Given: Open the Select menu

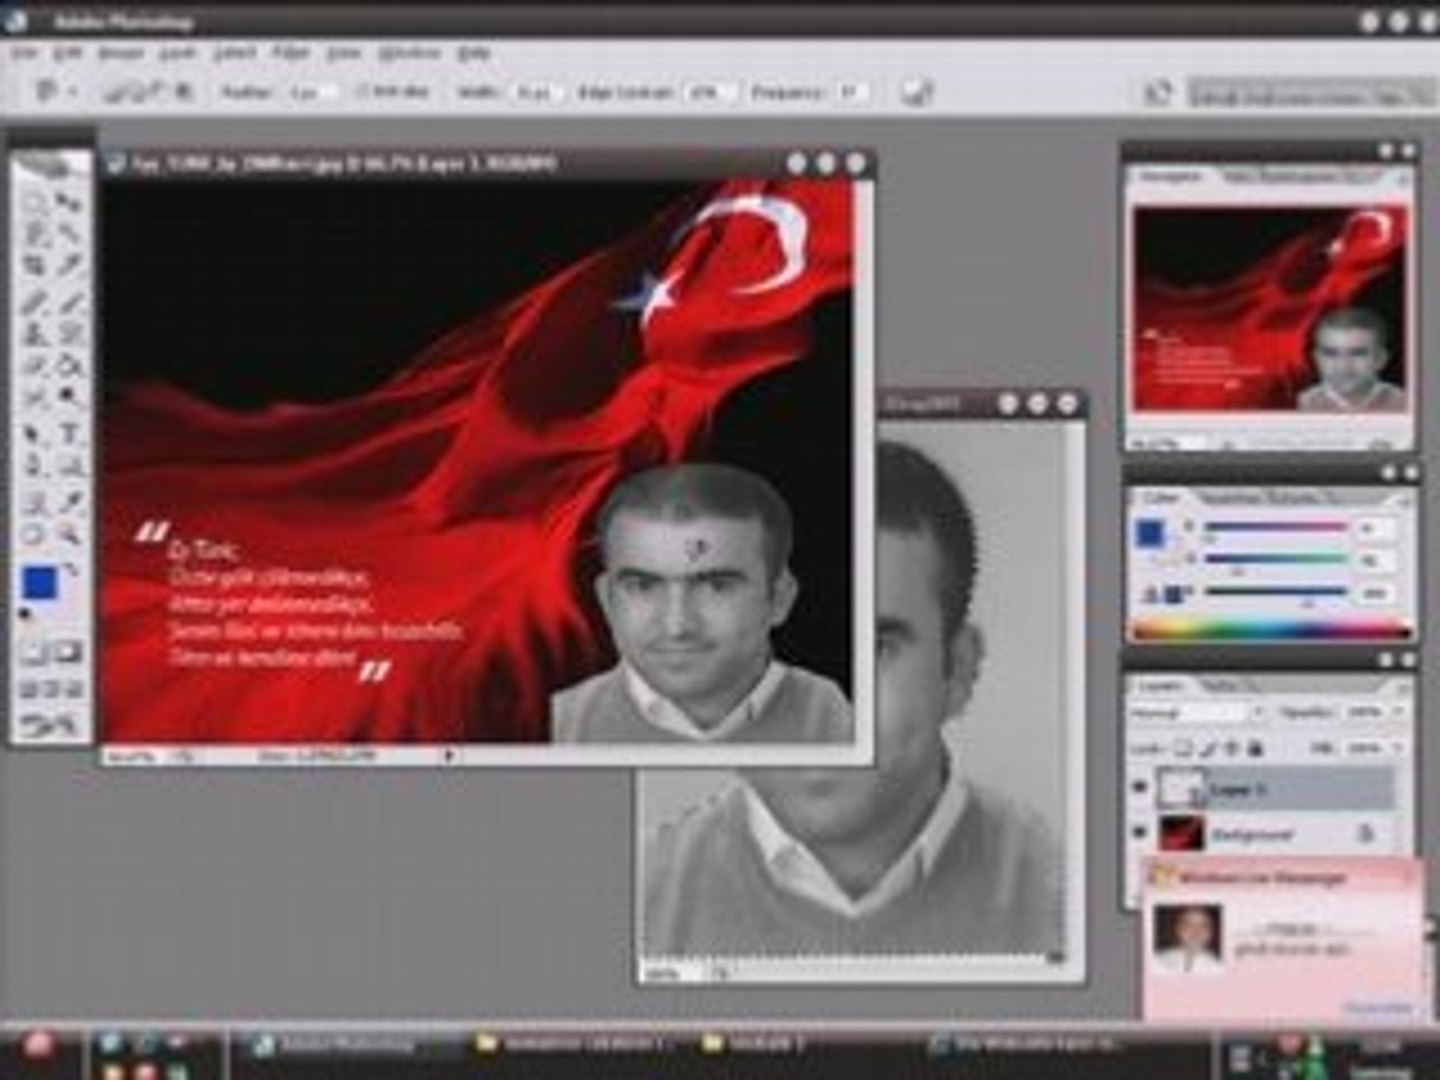Looking at the screenshot, I should (236, 52).
